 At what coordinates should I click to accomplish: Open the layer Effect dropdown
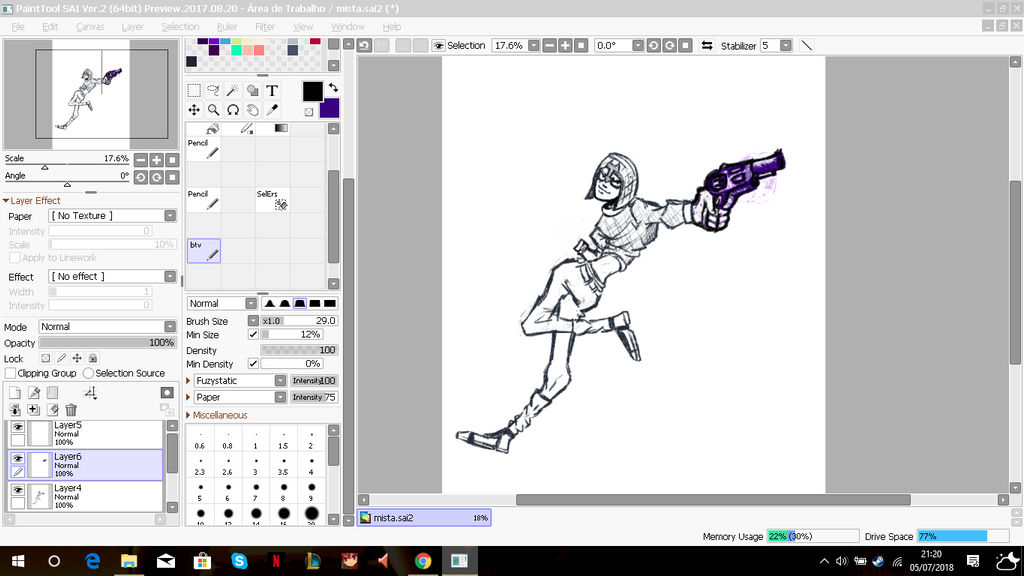tap(168, 275)
